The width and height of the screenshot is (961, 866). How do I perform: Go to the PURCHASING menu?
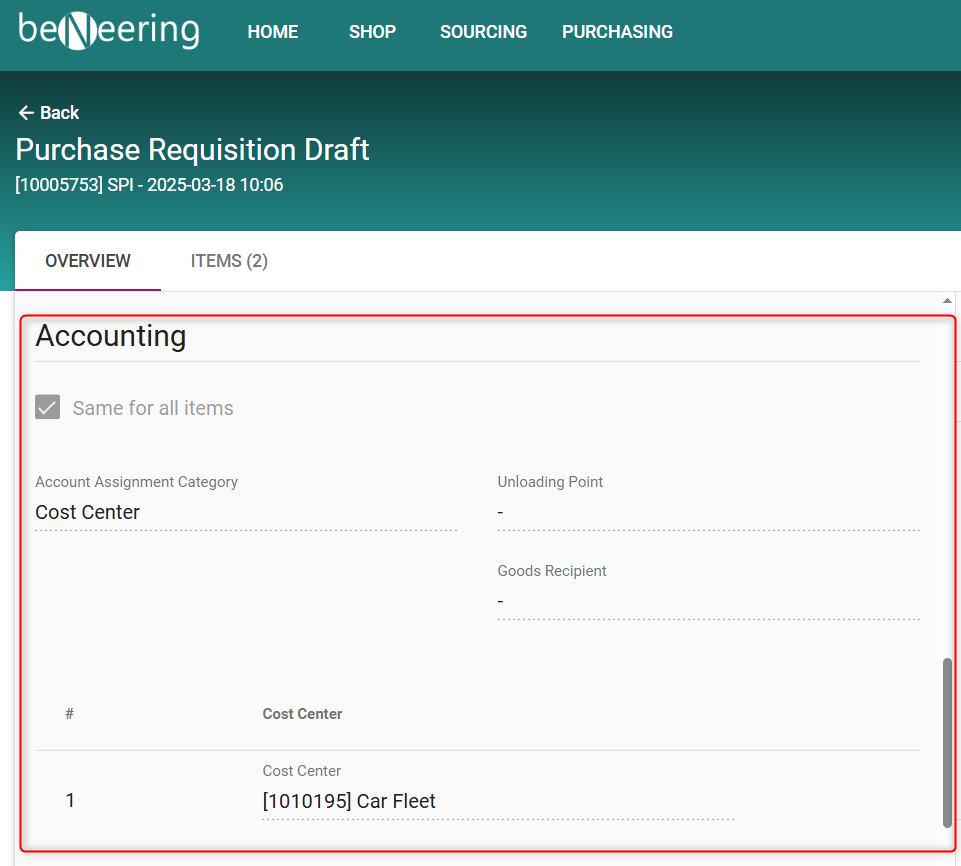(617, 32)
